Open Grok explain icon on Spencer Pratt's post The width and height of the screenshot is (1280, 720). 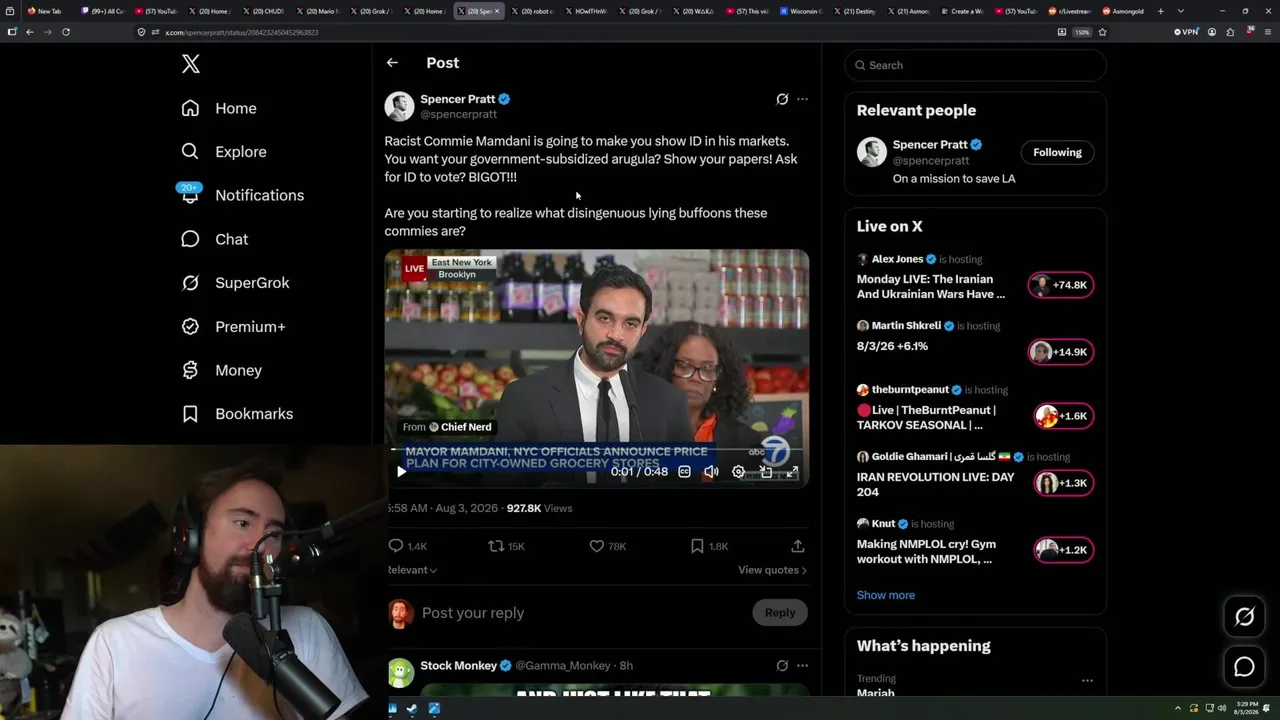click(782, 99)
